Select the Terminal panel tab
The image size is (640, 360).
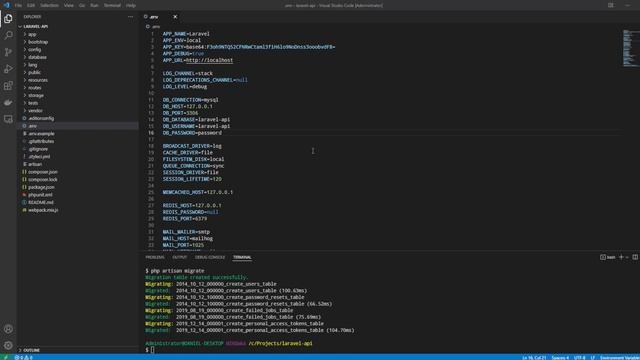tap(242, 257)
